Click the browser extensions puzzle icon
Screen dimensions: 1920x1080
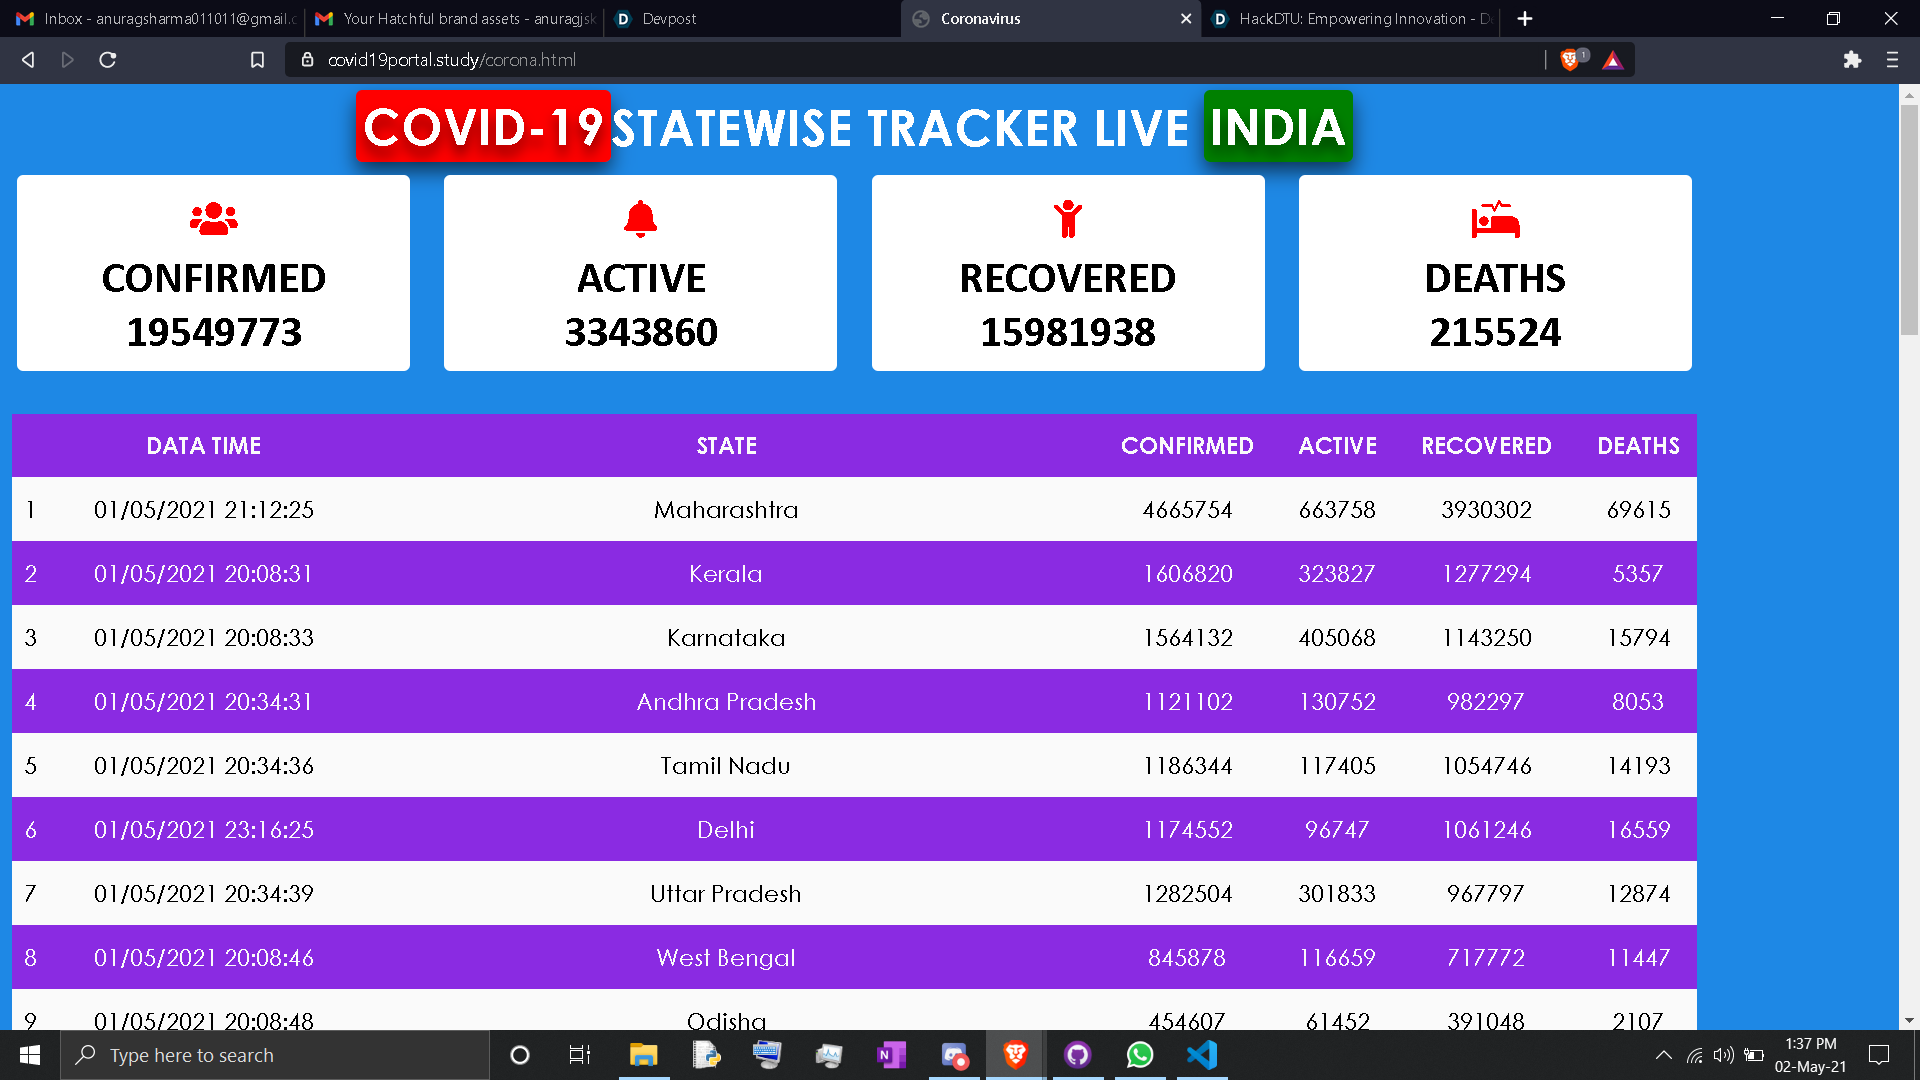pyautogui.click(x=1852, y=60)
